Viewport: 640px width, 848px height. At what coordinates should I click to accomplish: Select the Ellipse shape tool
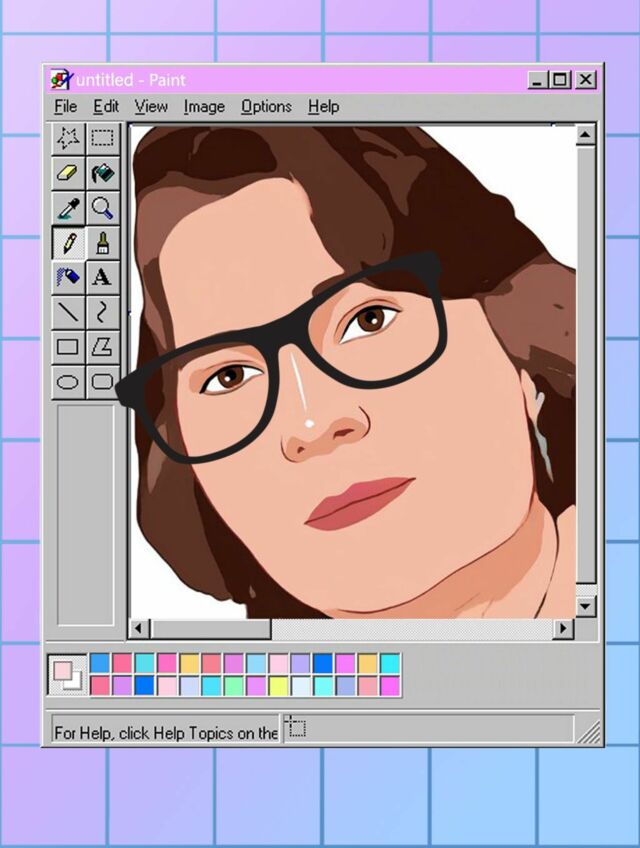click(x=68, y=382)
